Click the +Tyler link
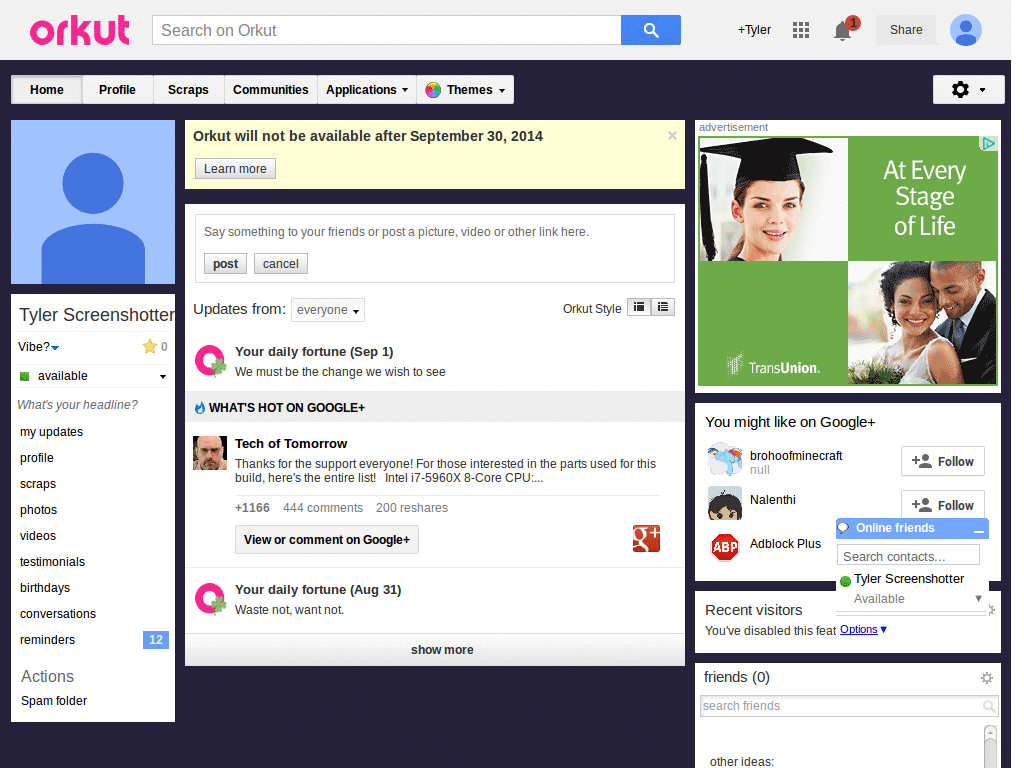 pos(754,30)
